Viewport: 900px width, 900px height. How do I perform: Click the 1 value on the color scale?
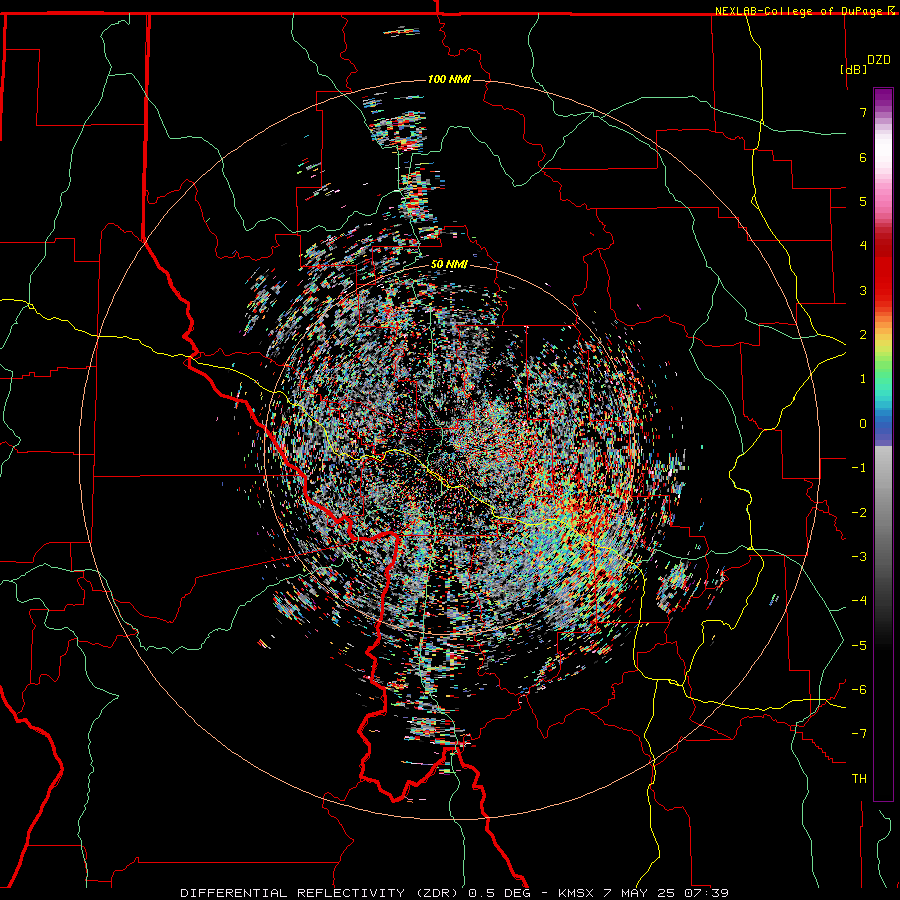pos(863,379)
